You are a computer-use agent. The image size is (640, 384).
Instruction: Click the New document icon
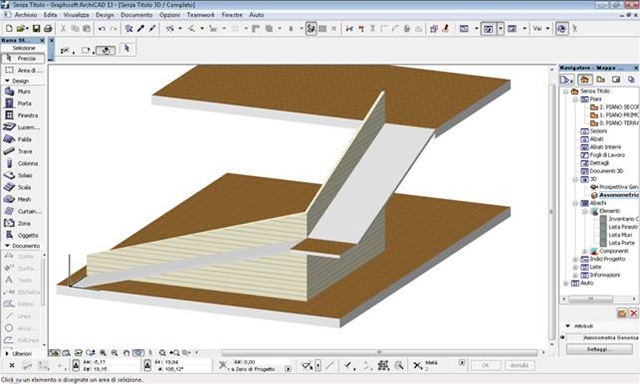(9, 29)
